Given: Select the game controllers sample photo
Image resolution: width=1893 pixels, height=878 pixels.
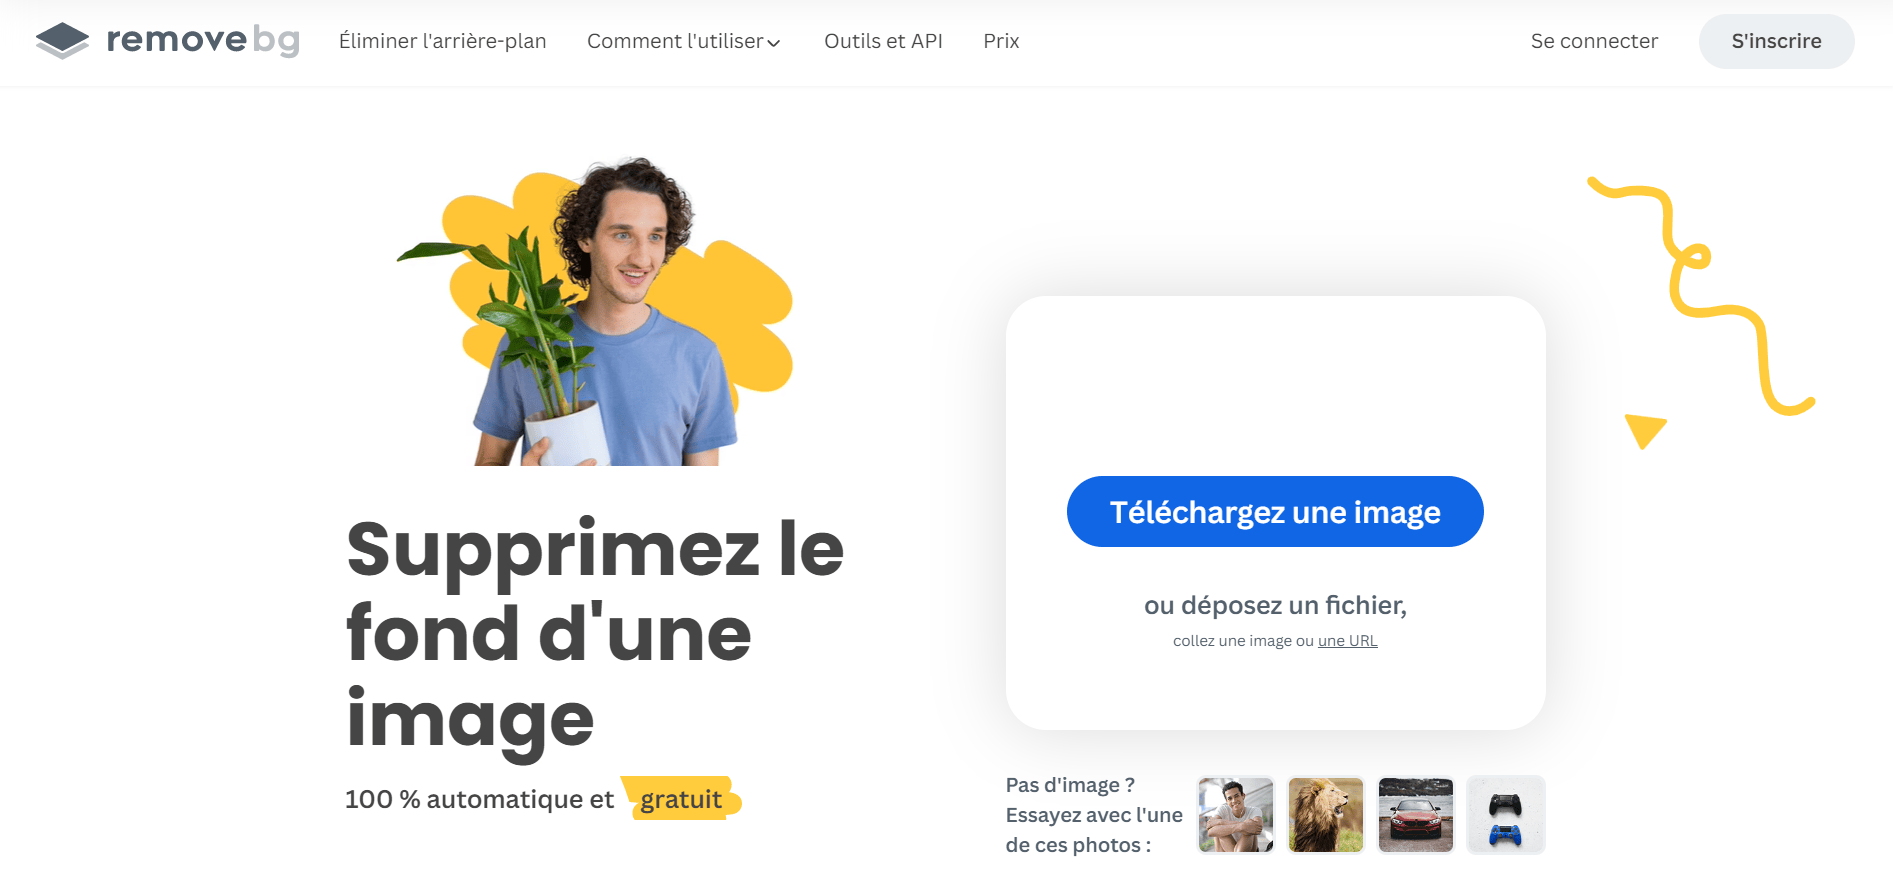Looking at the screenshot, I should (x=1506, y=815).
